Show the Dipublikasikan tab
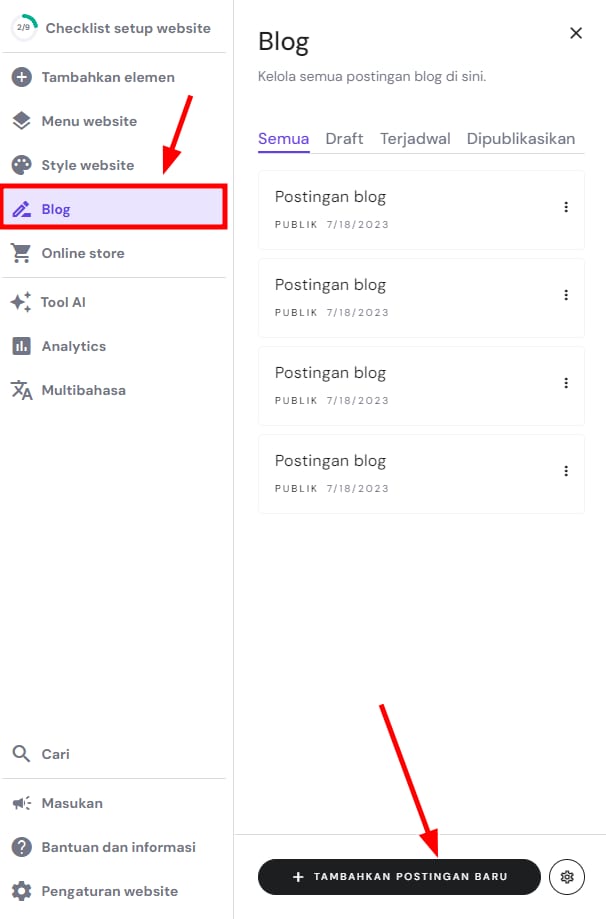 tap(520, 139)
